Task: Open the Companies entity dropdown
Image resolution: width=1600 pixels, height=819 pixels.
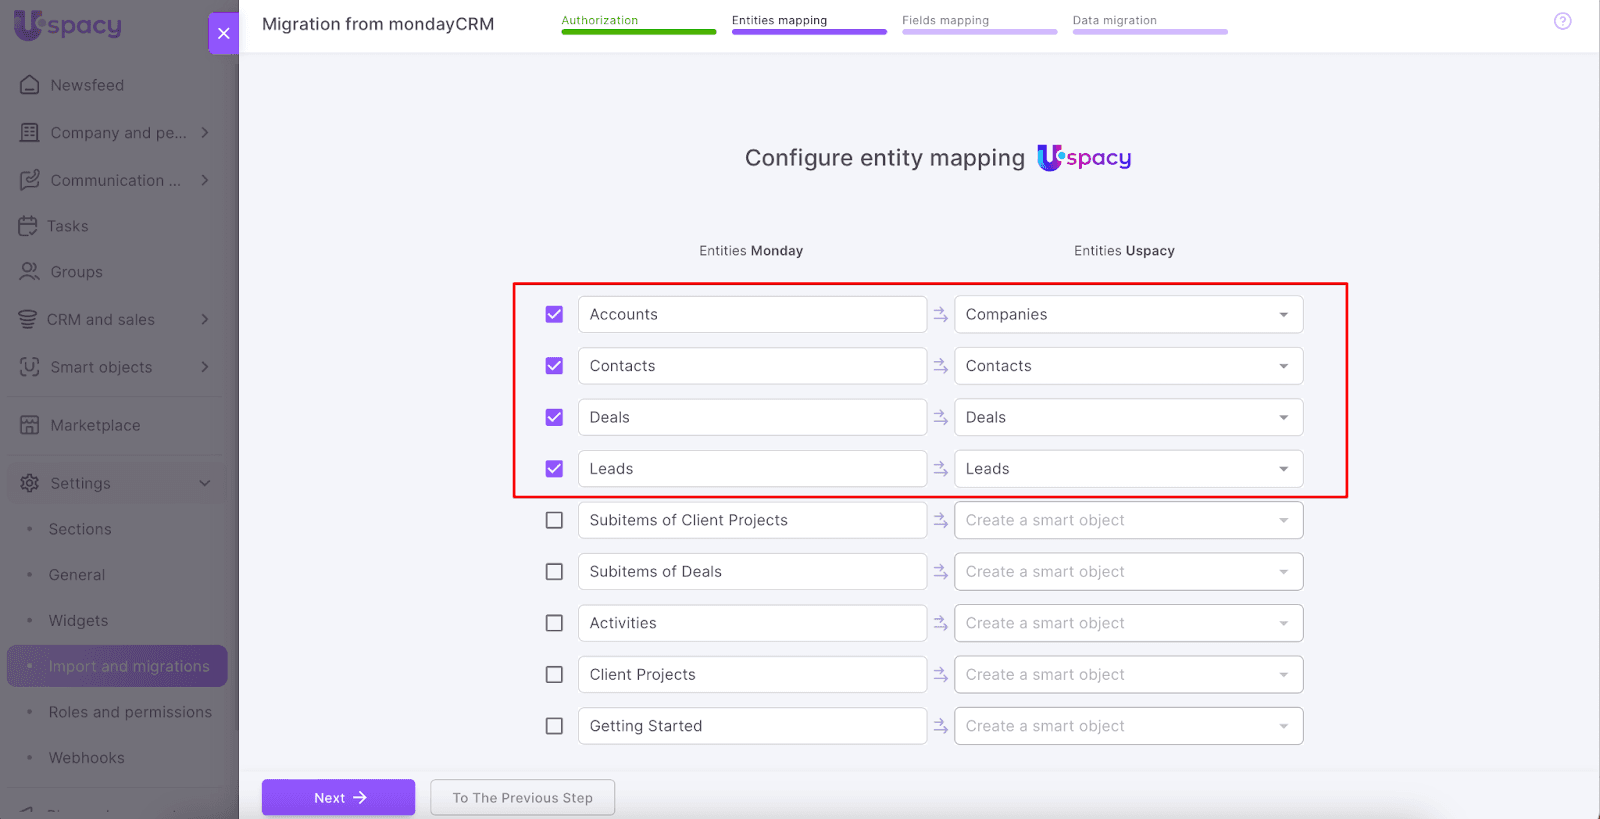Action: pos(1128,314)
